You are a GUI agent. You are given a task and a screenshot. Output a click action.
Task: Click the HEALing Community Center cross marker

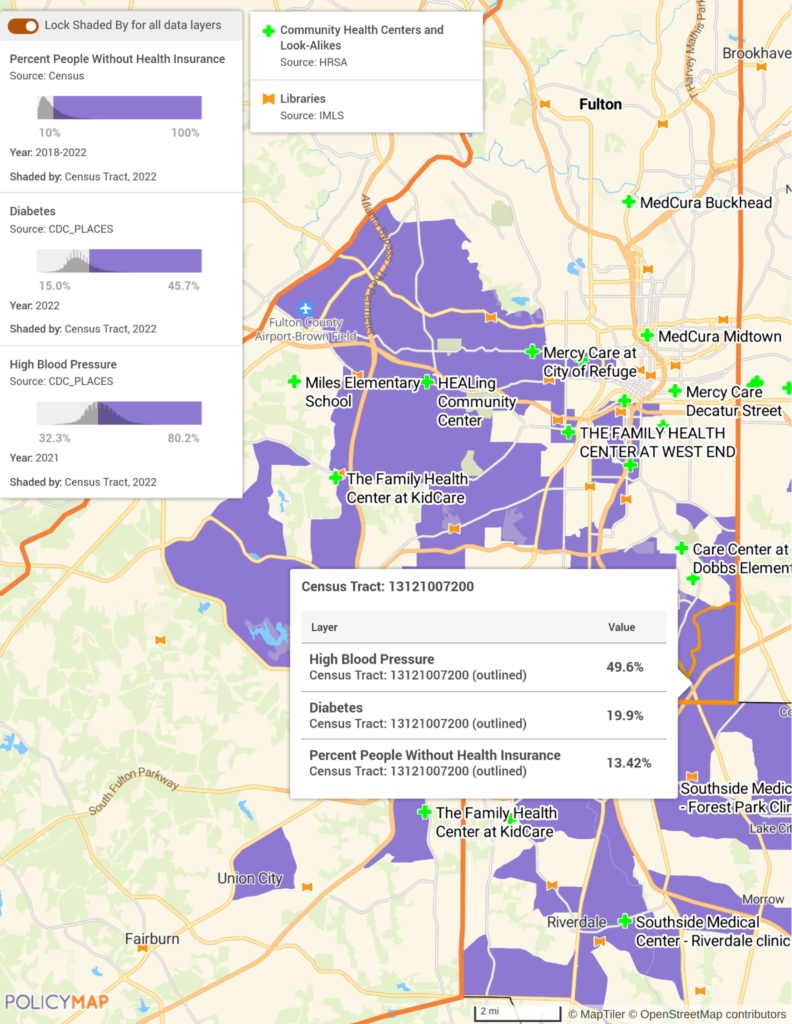click(x=427, y=382)
